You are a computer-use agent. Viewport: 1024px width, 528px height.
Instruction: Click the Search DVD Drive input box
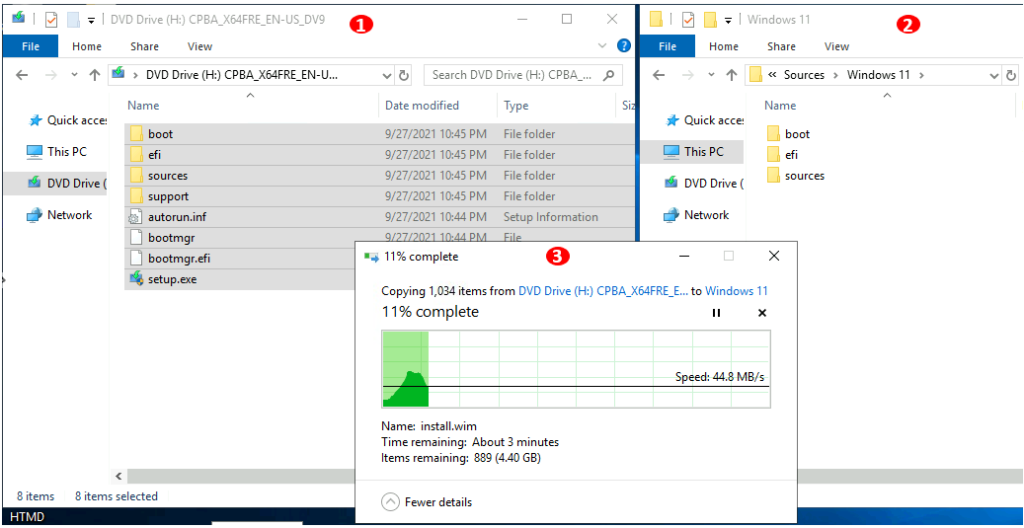515,75
